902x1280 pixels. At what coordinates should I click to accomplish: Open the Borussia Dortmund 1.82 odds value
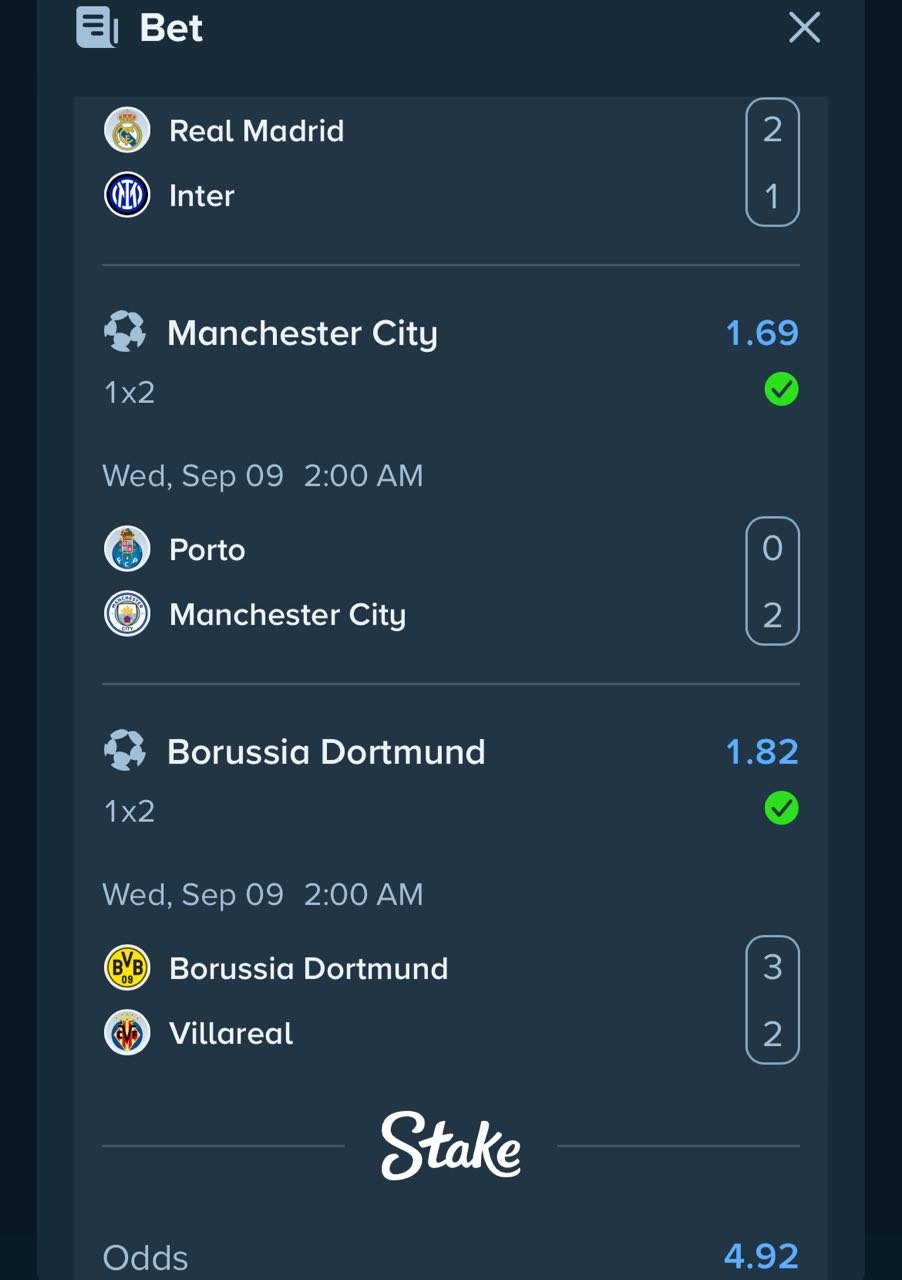tap(762, 752)
